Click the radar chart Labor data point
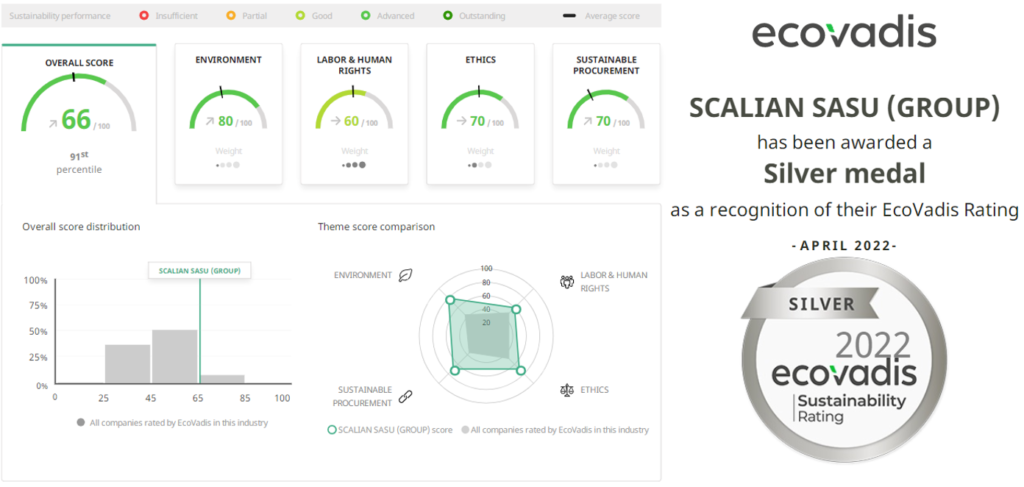 tap(516, 309)
